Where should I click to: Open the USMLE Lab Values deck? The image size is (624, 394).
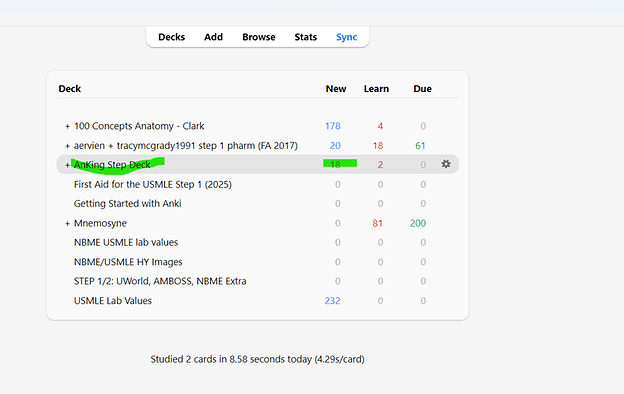(x=113, y=300)
